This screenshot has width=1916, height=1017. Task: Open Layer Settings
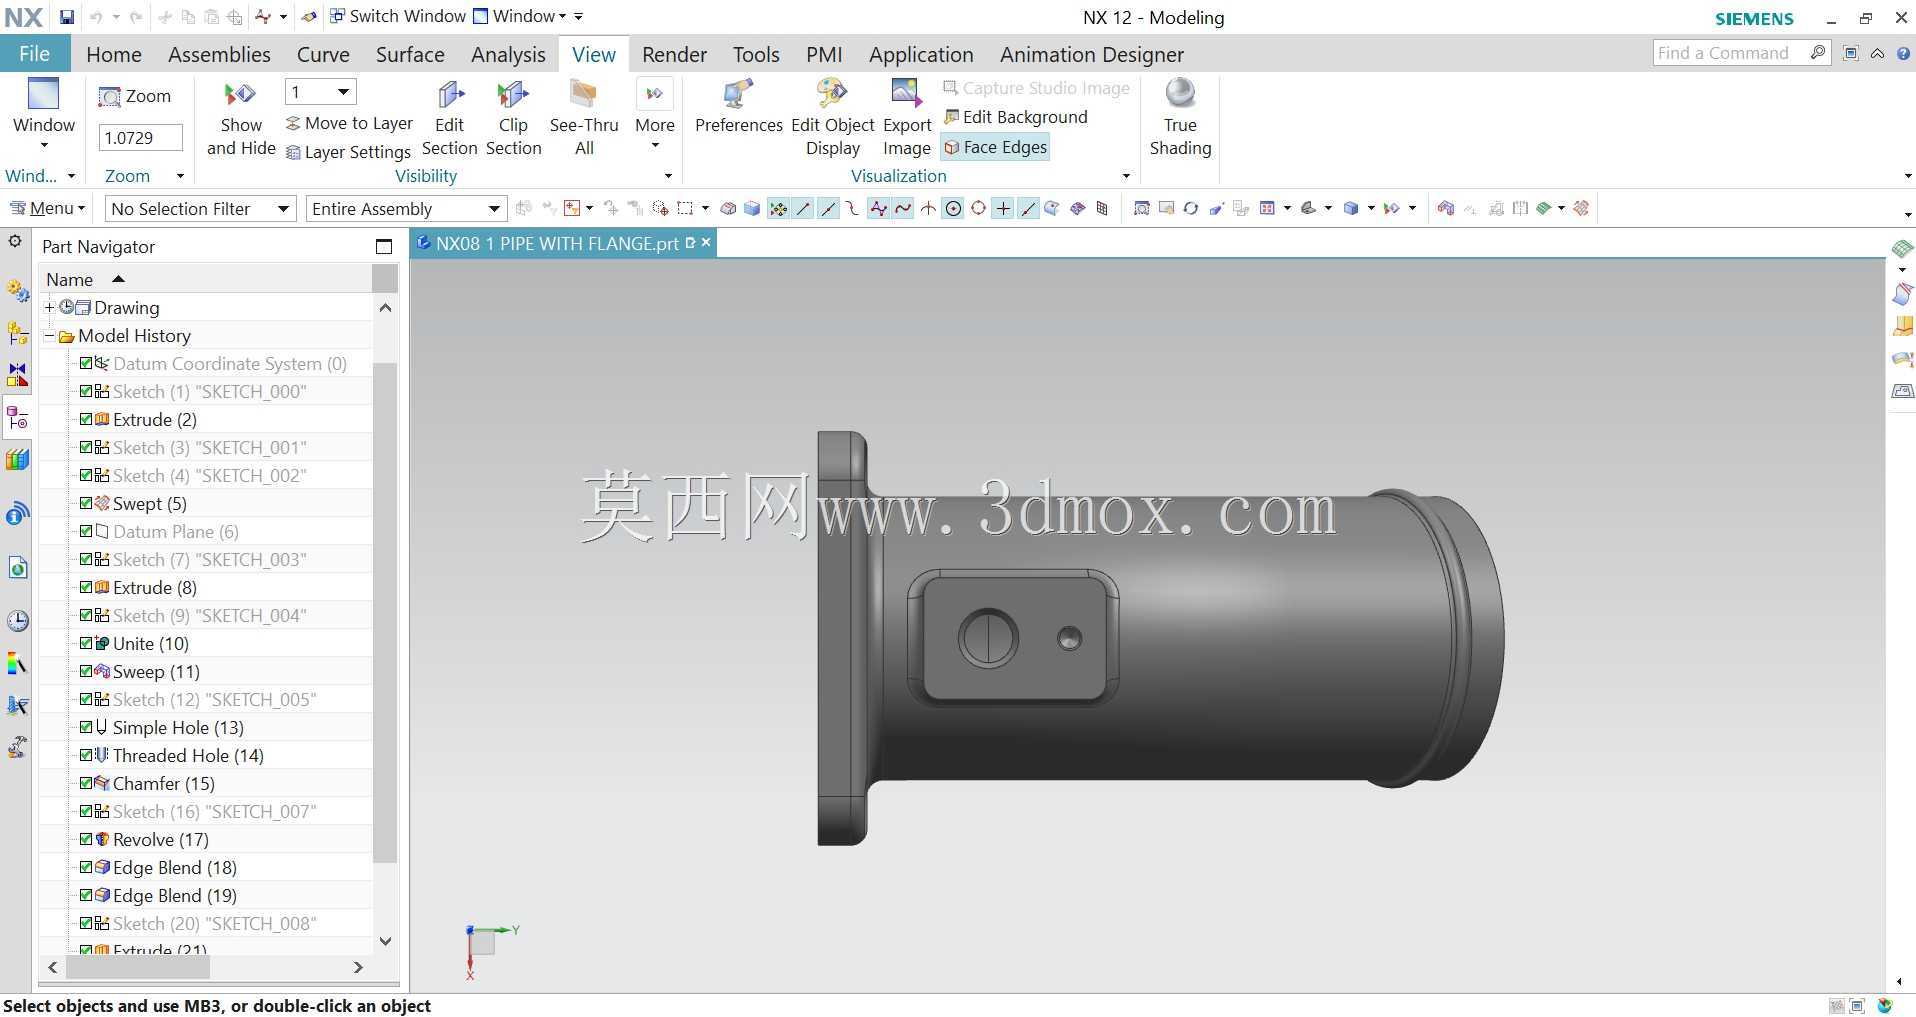tap(349, 152)
